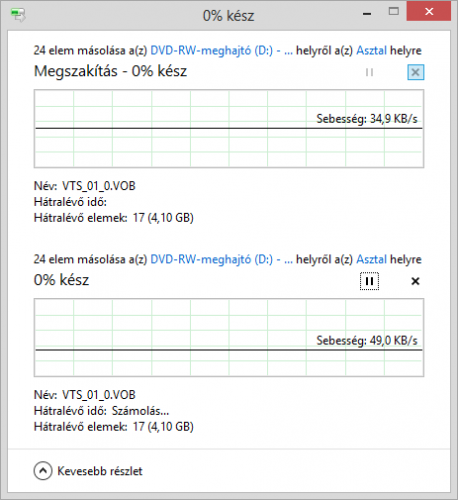Pause the second copy operation
The image size is (458, 500).
[x=369, y=281]
